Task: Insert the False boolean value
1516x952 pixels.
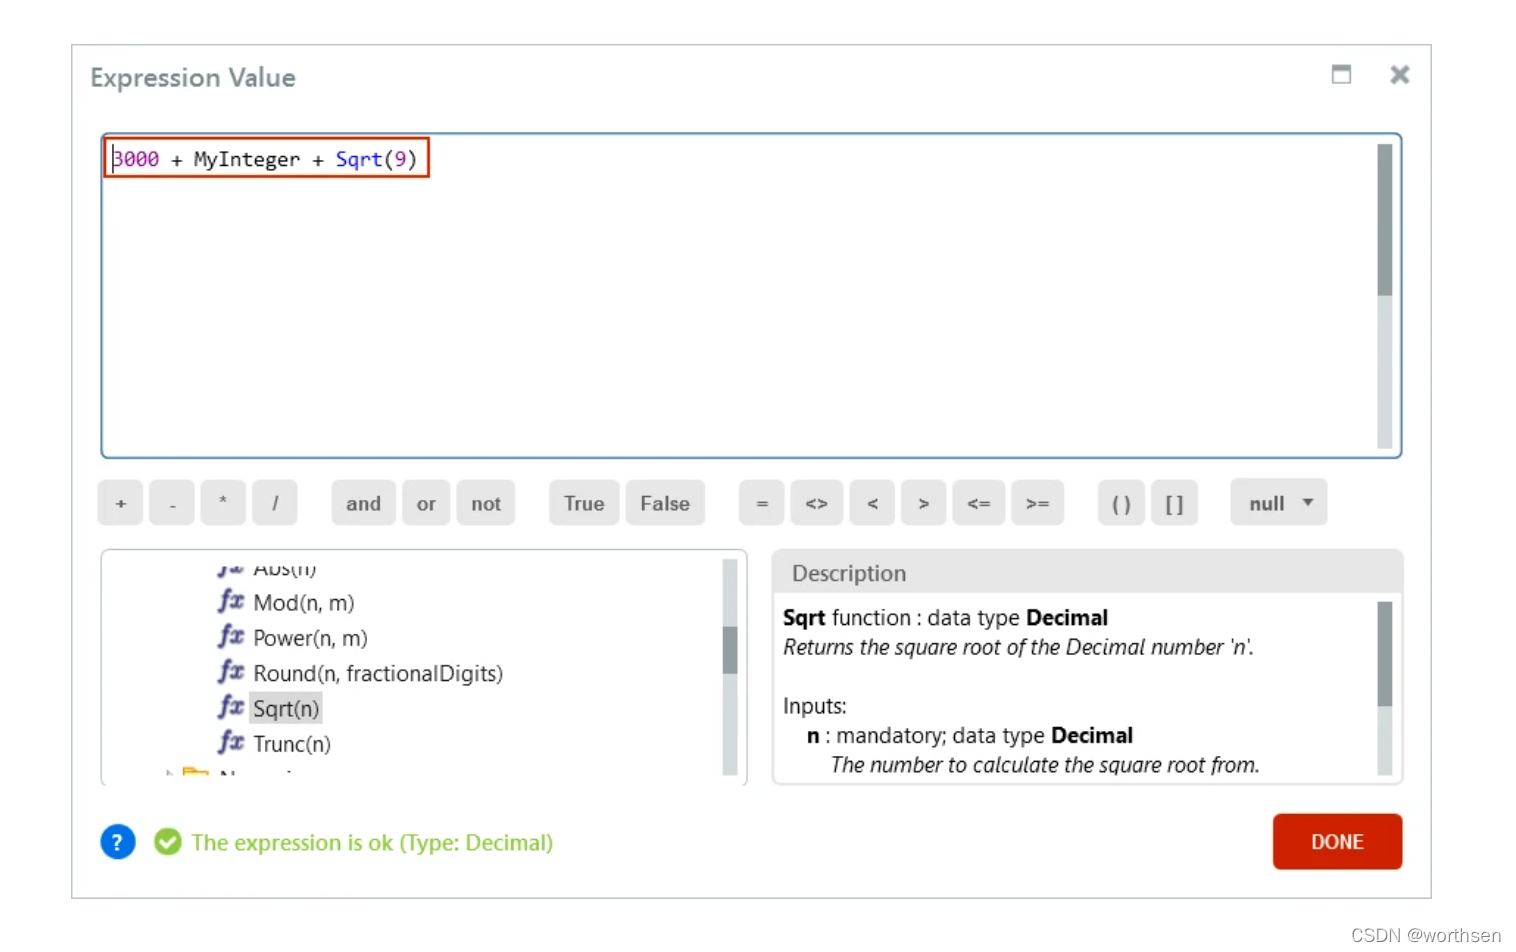Action: 664,503
